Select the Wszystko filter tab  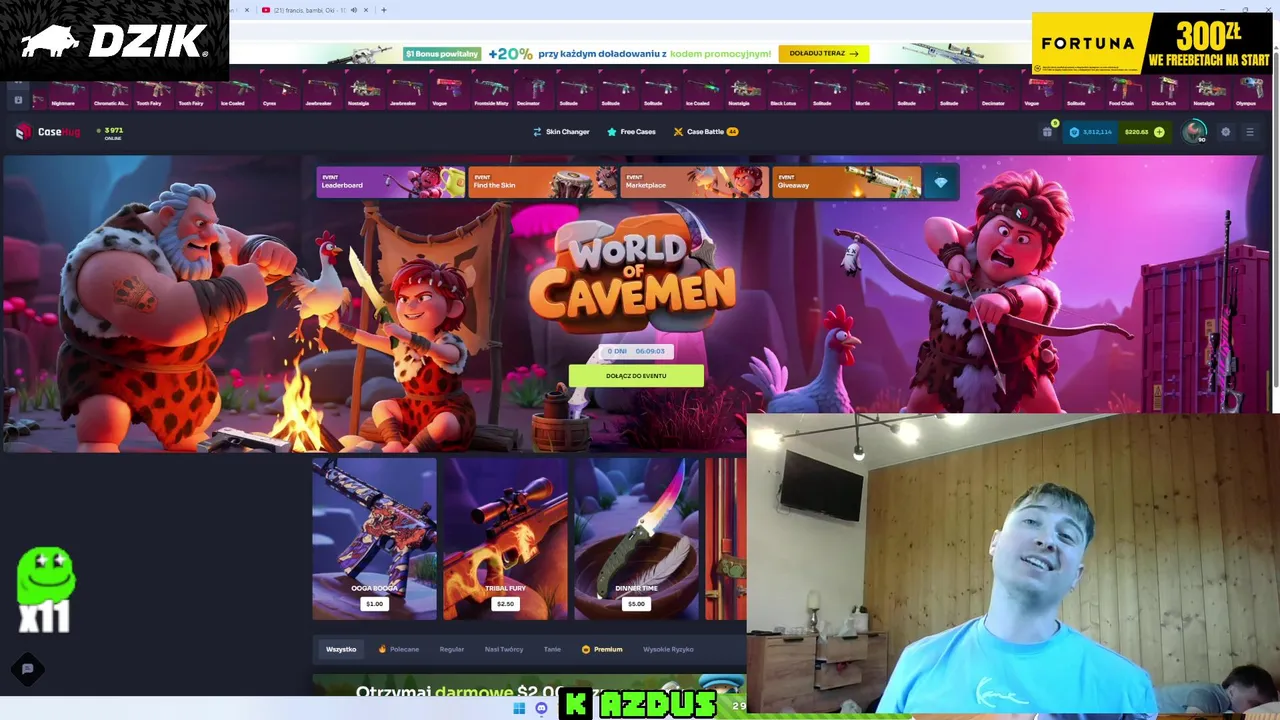click(341, 649)
